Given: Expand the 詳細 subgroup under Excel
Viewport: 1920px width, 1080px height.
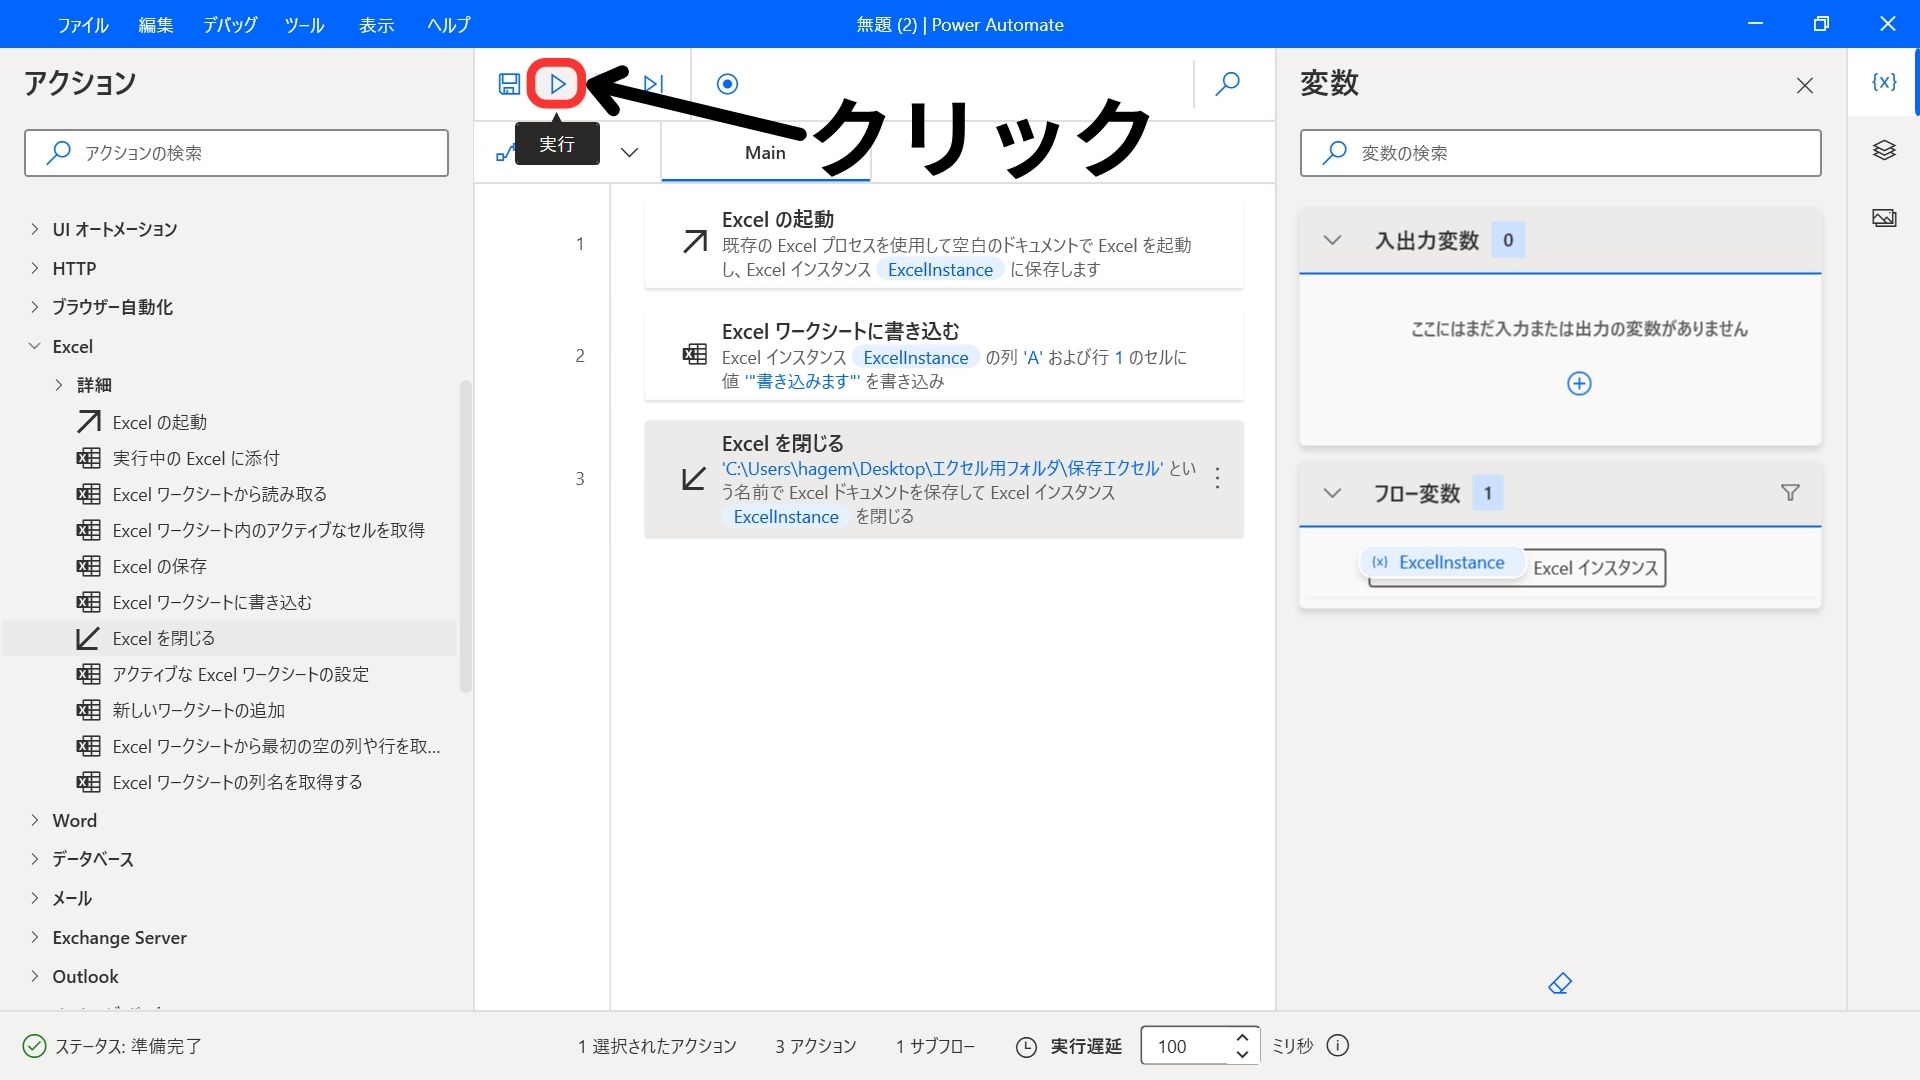Looking at the screenshot, I should pyautogui.click(x=59, y=385).
